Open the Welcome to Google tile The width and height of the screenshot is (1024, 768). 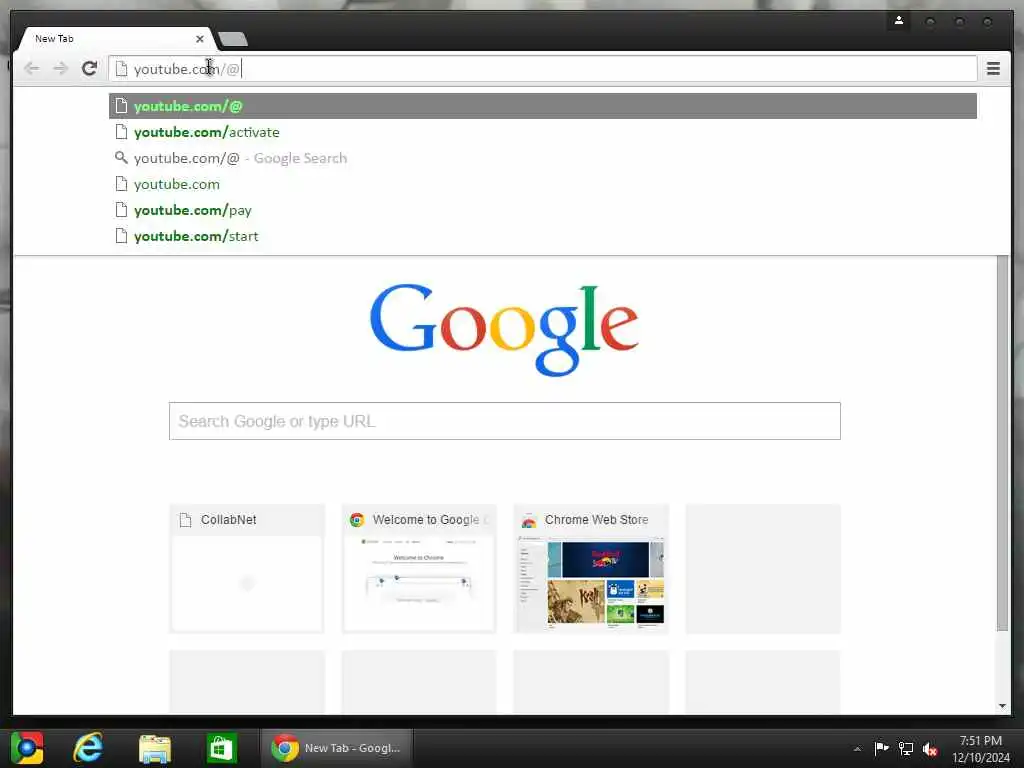(x=419, y=568)
